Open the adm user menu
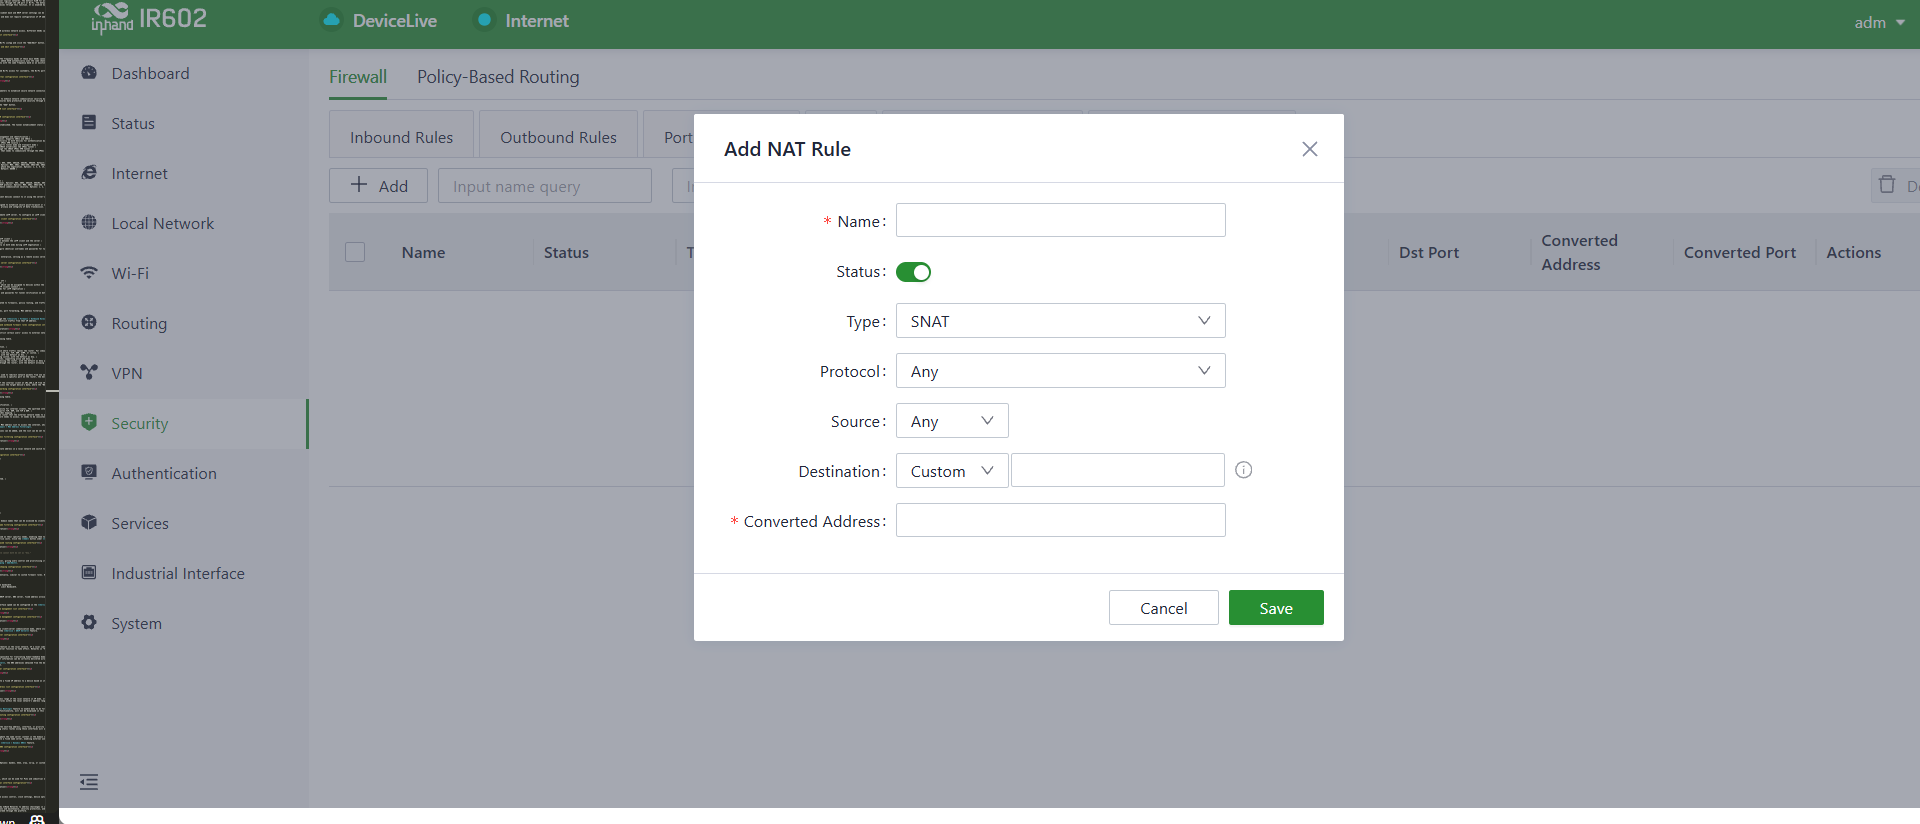This screenshot has width=1920, height=824. pos(1879,22)
